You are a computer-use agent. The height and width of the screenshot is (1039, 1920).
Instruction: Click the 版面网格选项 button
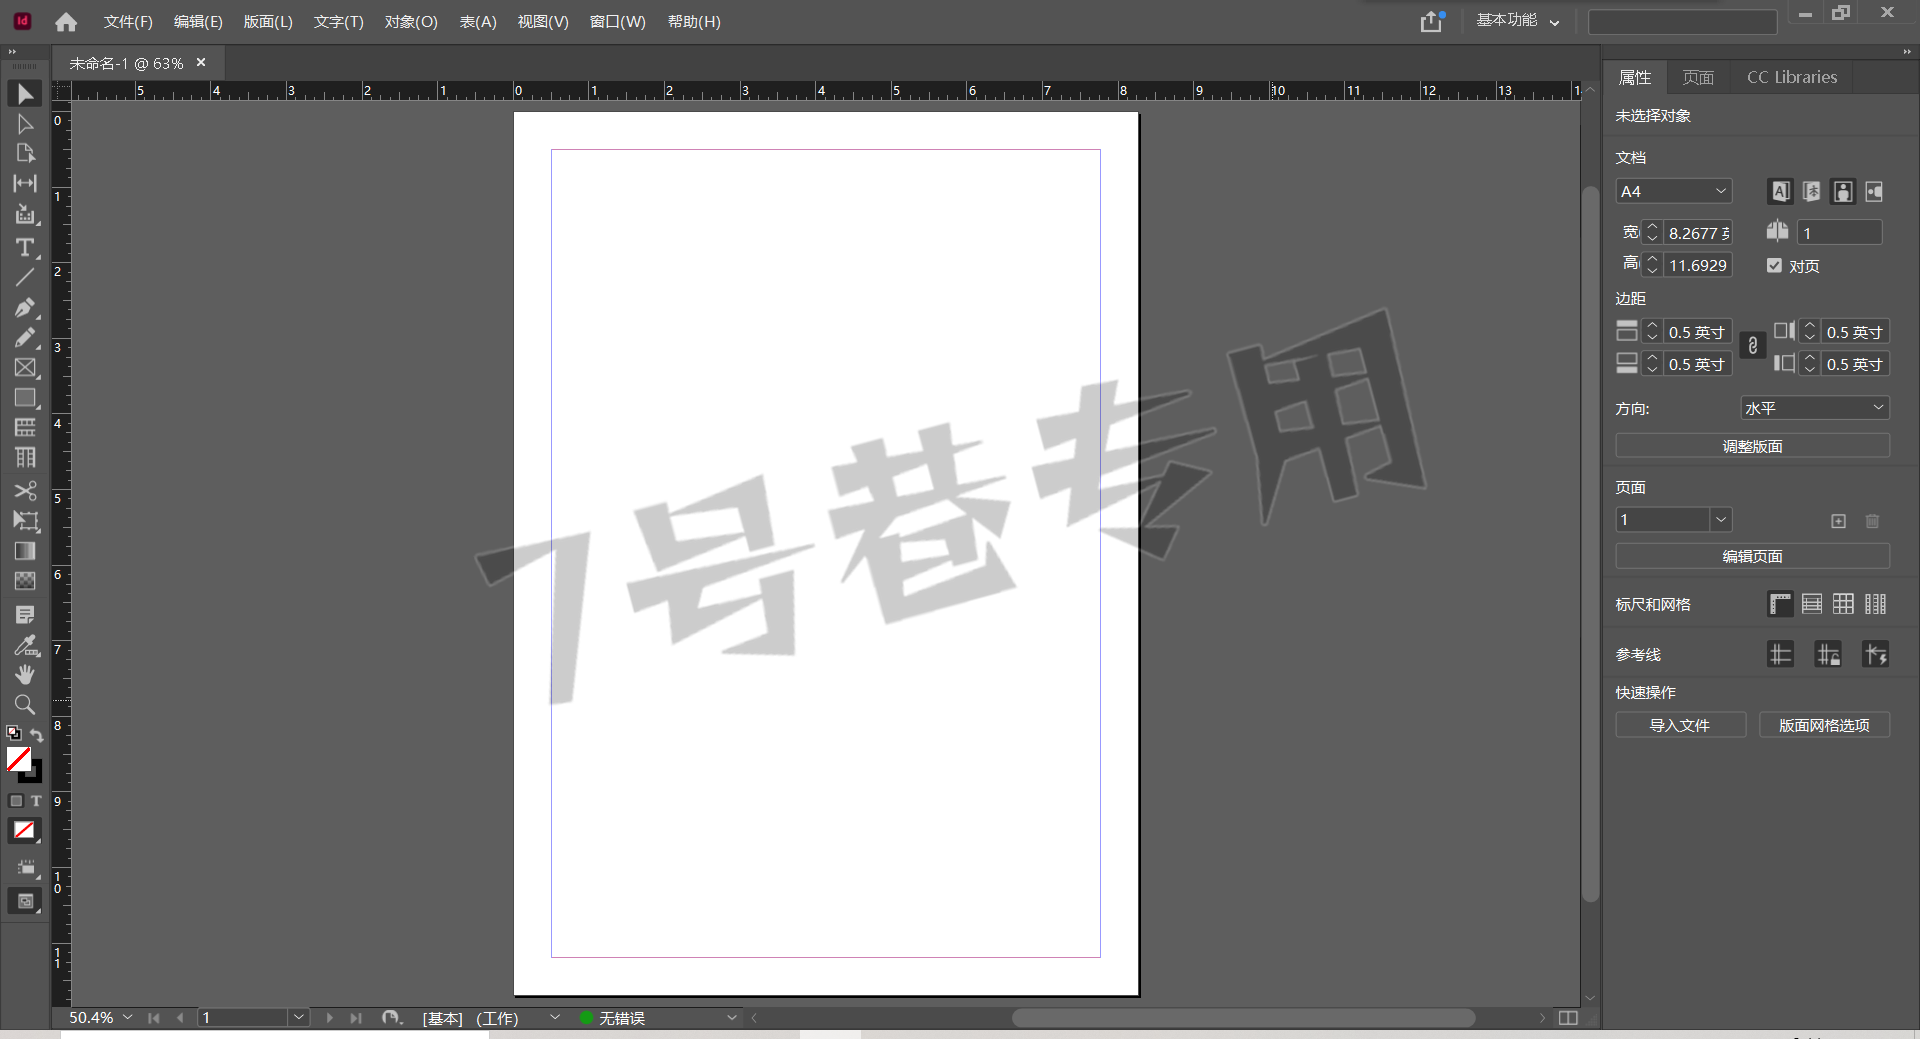click(1824, 725)
